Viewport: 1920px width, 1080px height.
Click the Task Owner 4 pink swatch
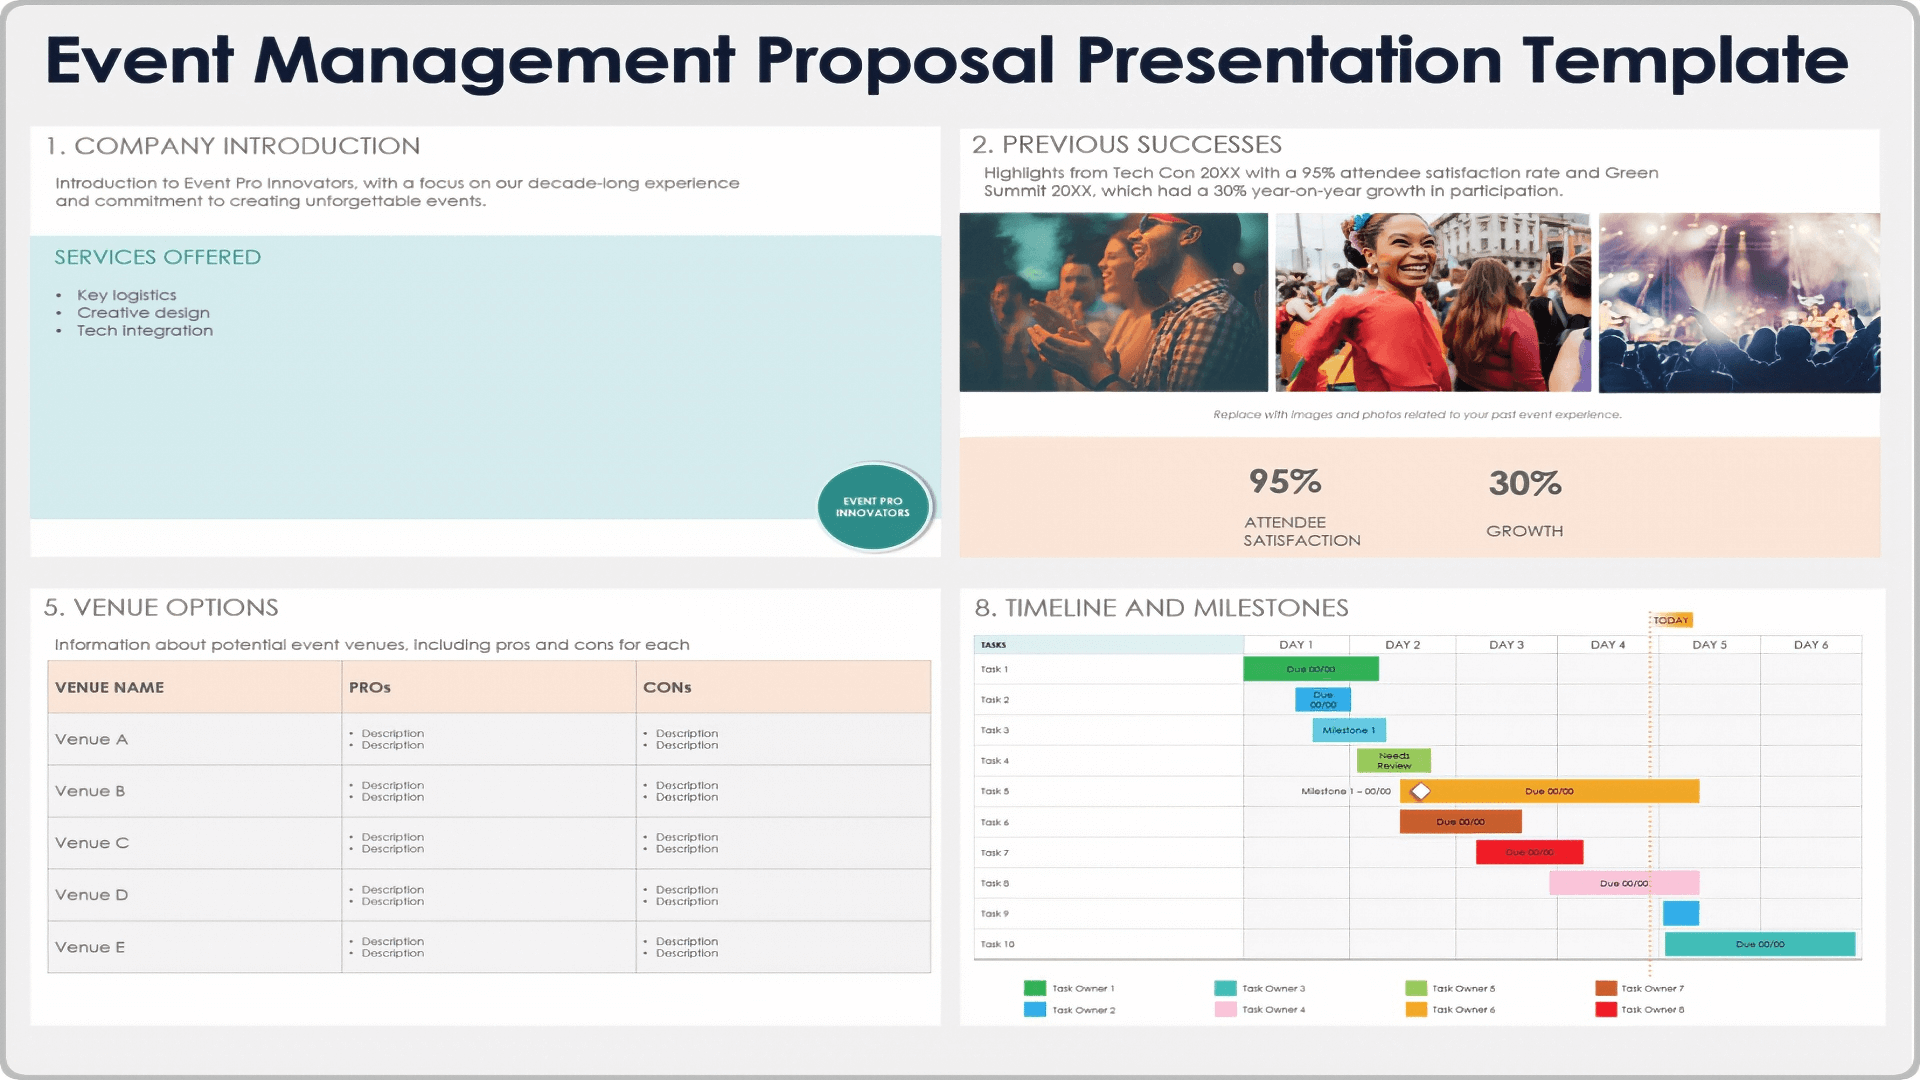pyautogui.click(x=1225, y=1010)
